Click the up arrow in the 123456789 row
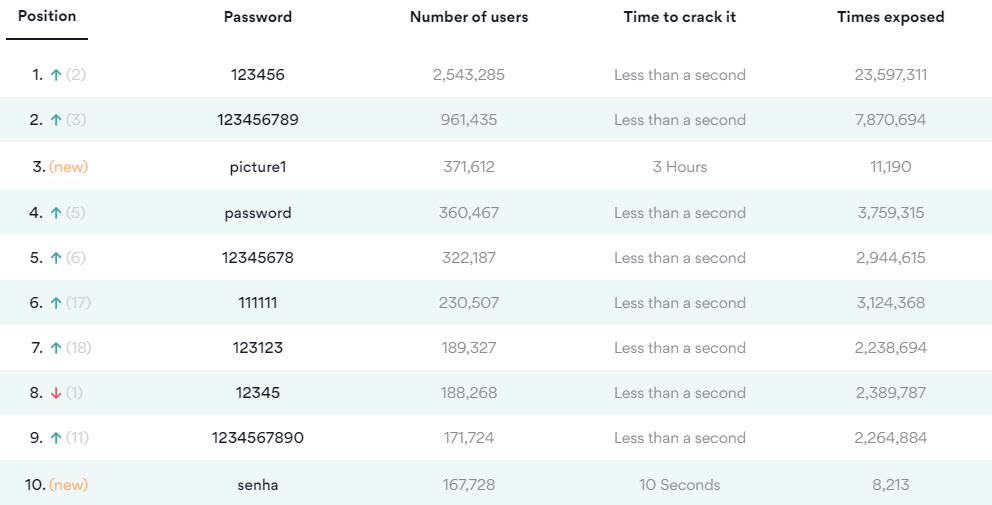This screenshot has width=992, height=505. [56, 120]
